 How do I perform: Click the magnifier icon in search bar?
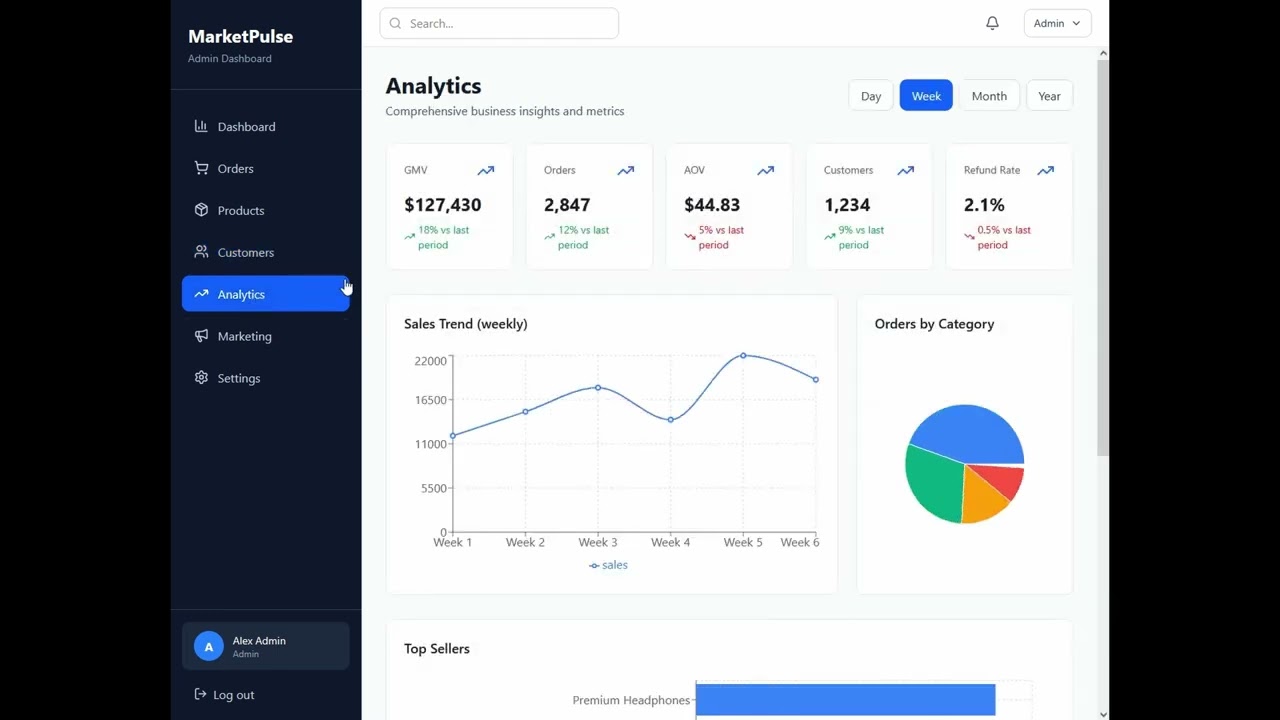point(395,23)
